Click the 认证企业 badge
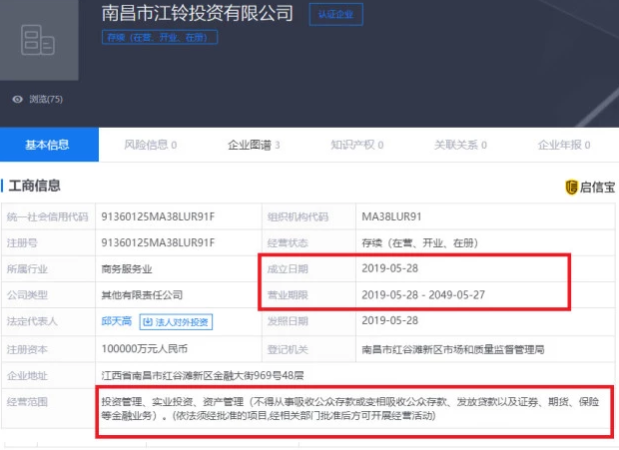619x450 pixels. pos(336,15)
